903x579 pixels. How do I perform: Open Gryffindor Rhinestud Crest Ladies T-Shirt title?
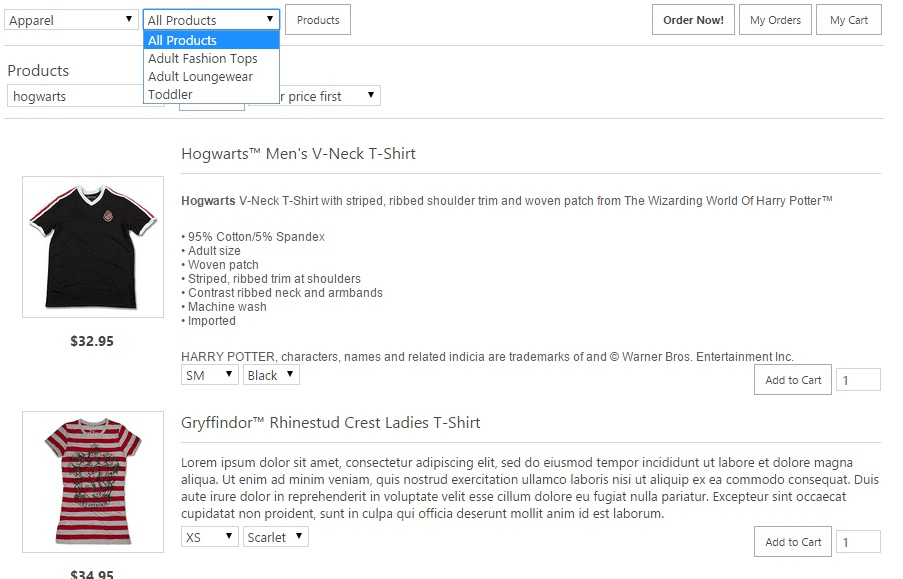331,423
